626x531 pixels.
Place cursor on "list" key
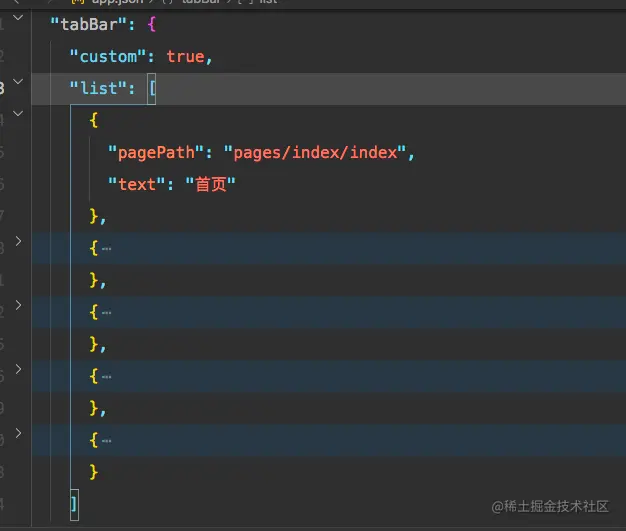98,88
